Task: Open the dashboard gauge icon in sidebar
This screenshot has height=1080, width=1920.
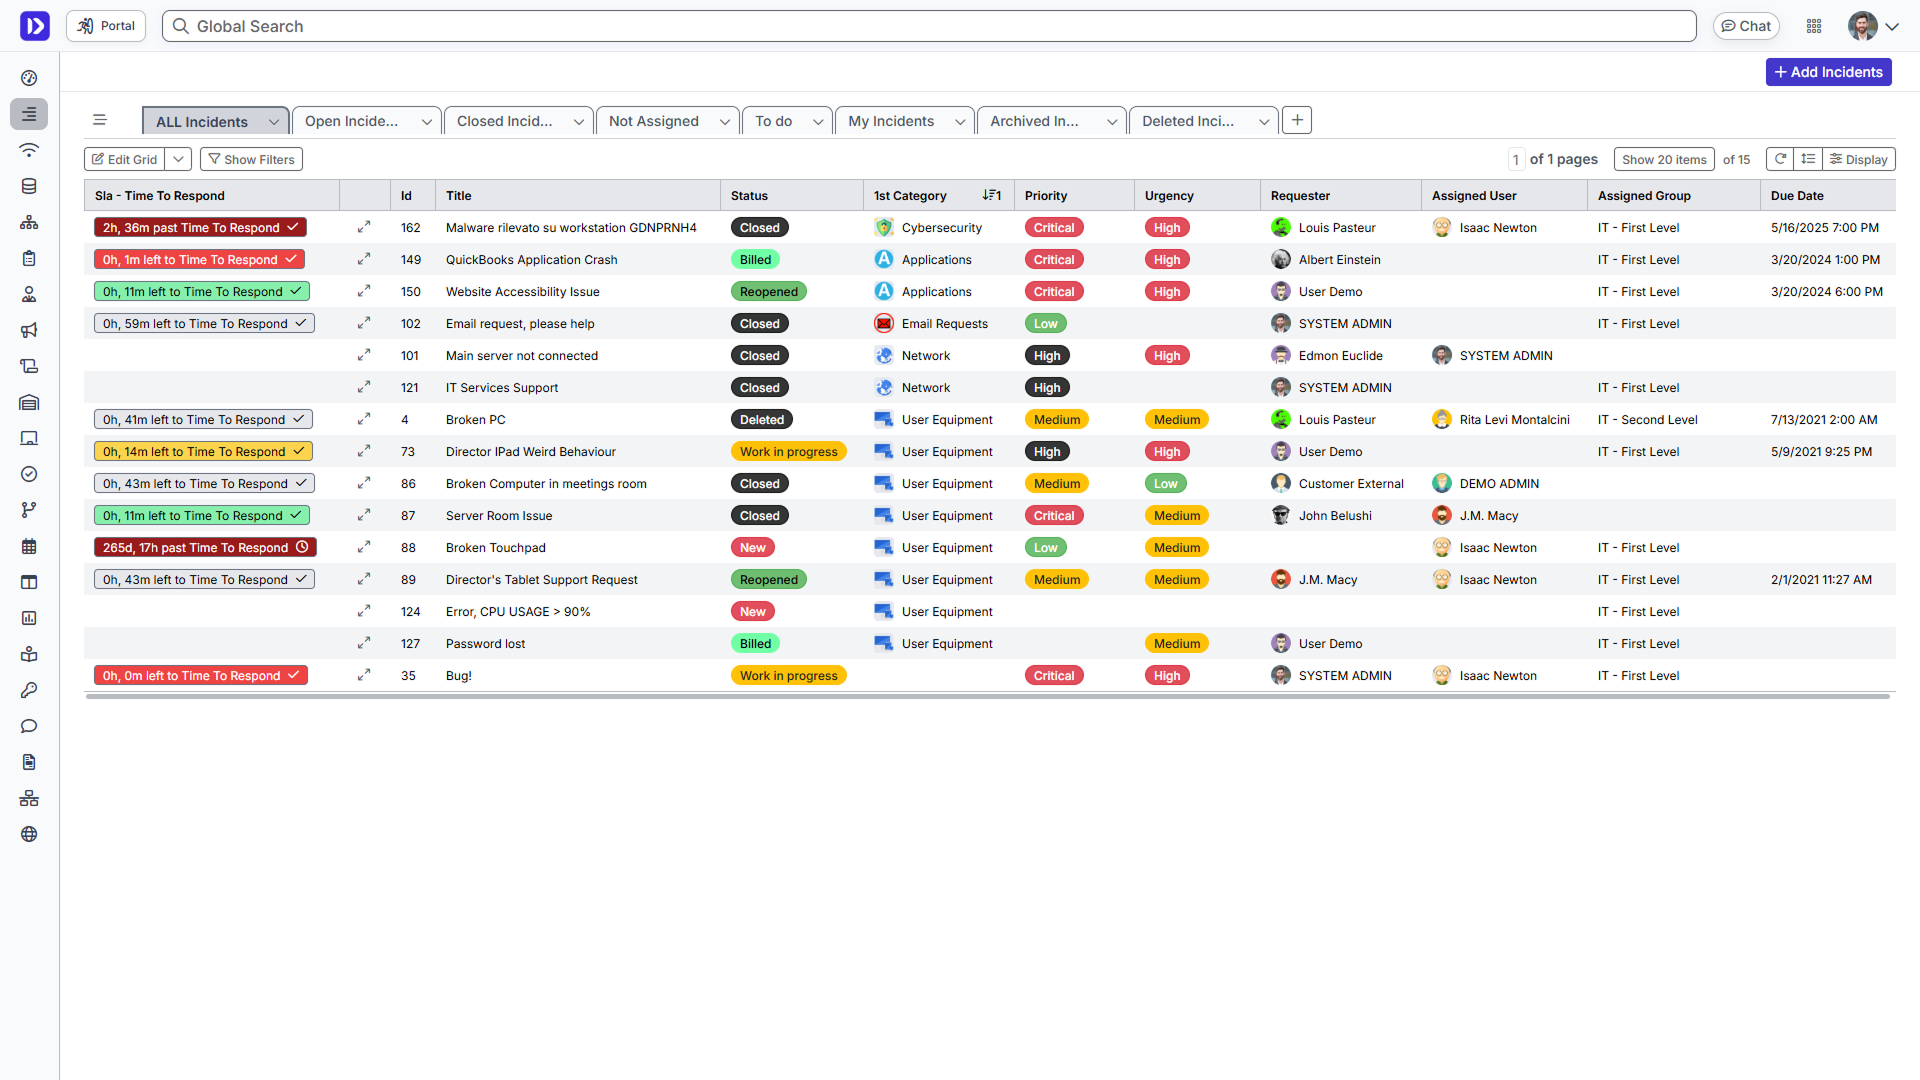Action: [x=29, y=78]
